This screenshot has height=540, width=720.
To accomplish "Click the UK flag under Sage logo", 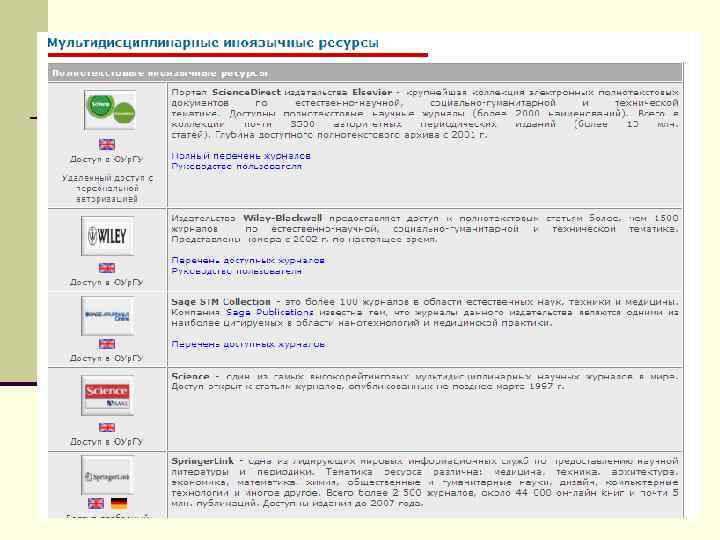I will click(107, 344).
